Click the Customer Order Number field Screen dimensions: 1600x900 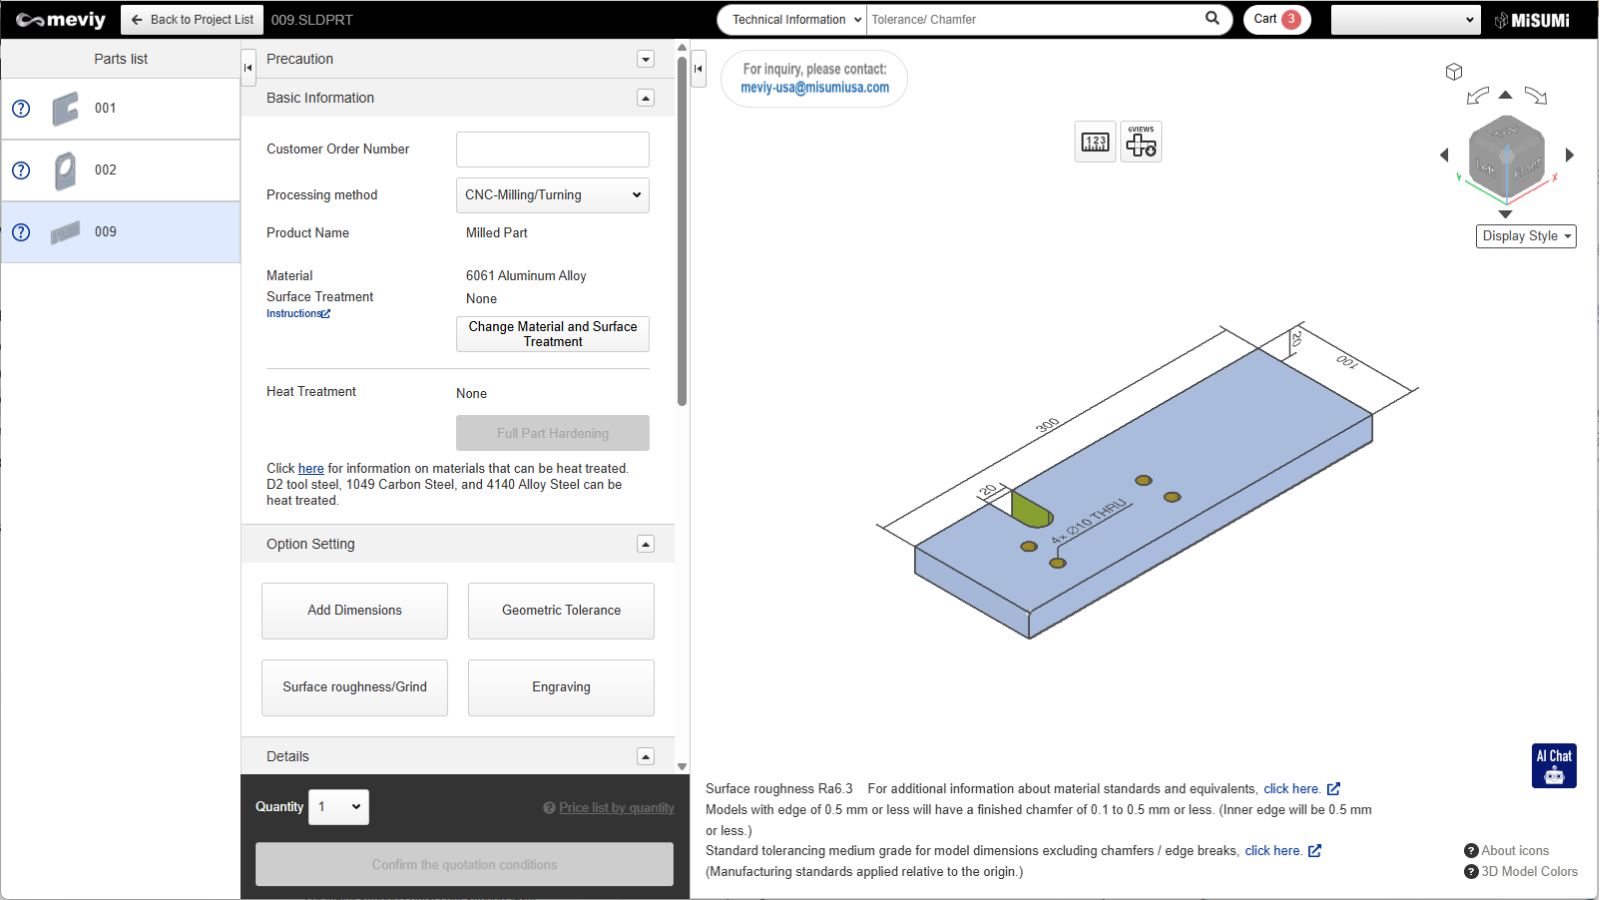pos(552,150)
